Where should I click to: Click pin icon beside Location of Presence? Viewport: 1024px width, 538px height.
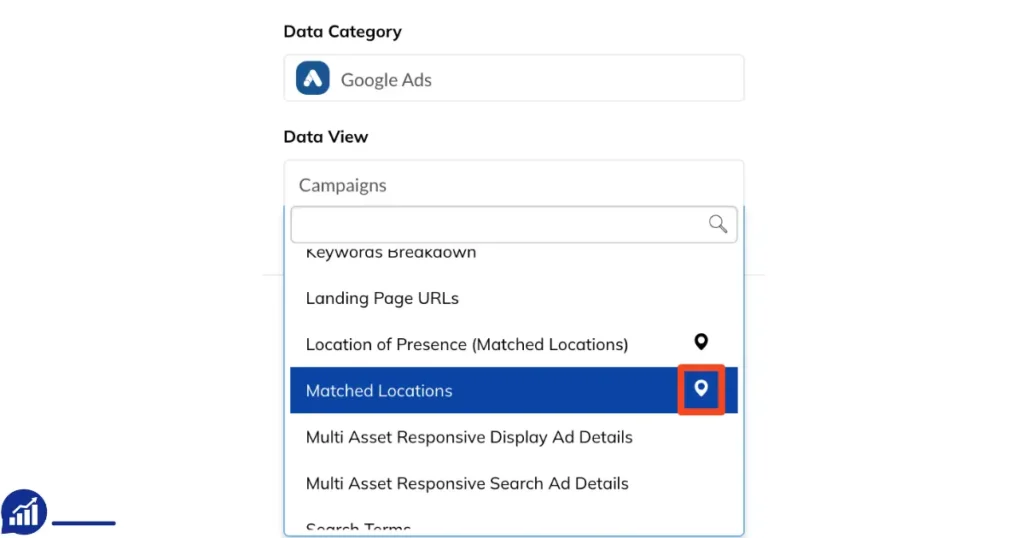click(x=701, y=341)
